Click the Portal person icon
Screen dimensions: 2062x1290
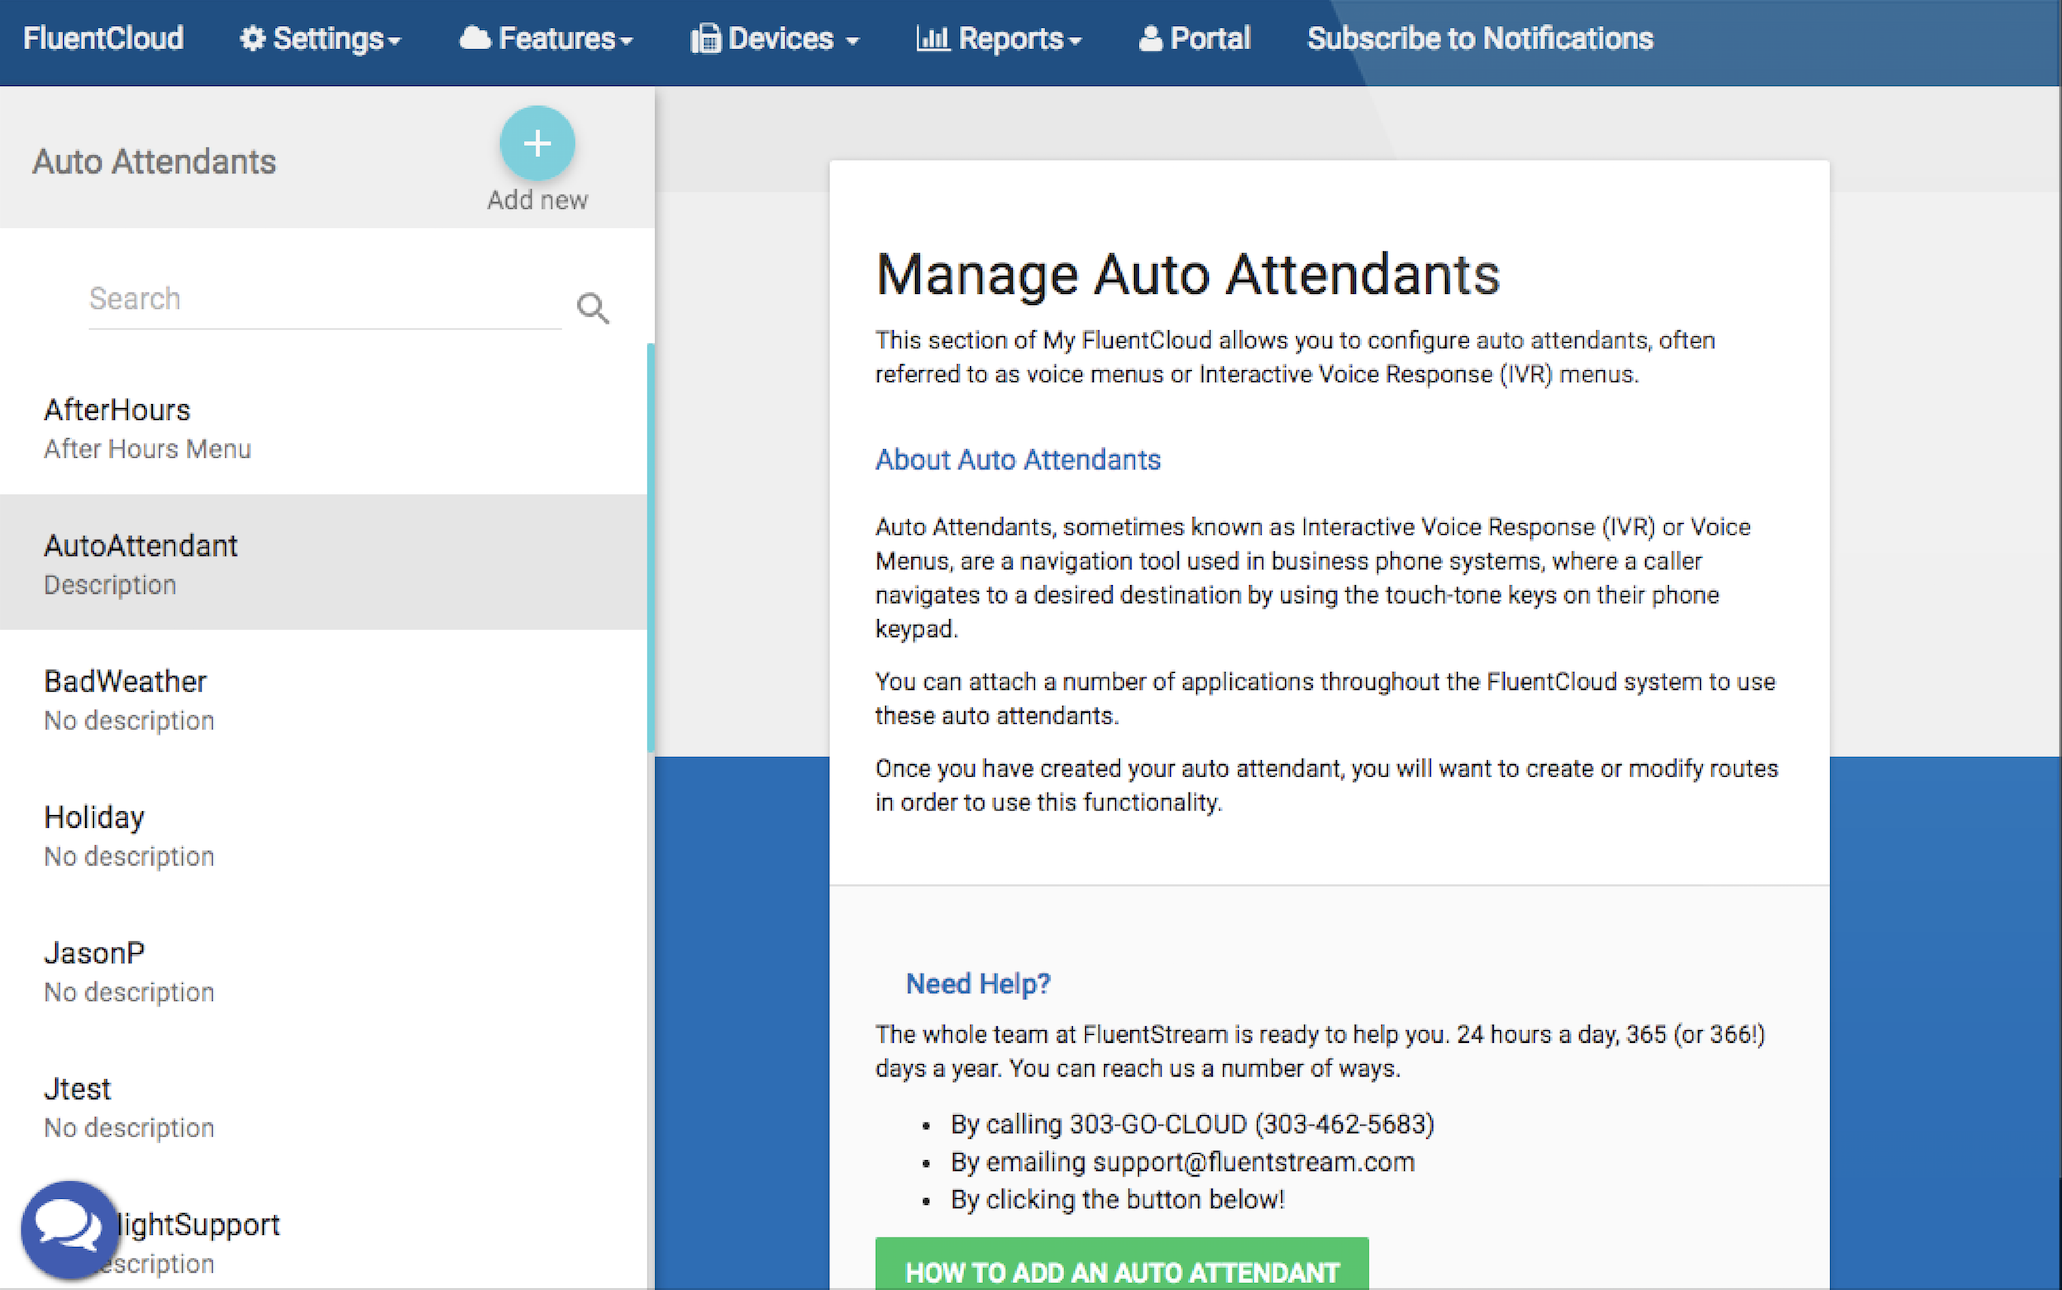coord(1150,39)
